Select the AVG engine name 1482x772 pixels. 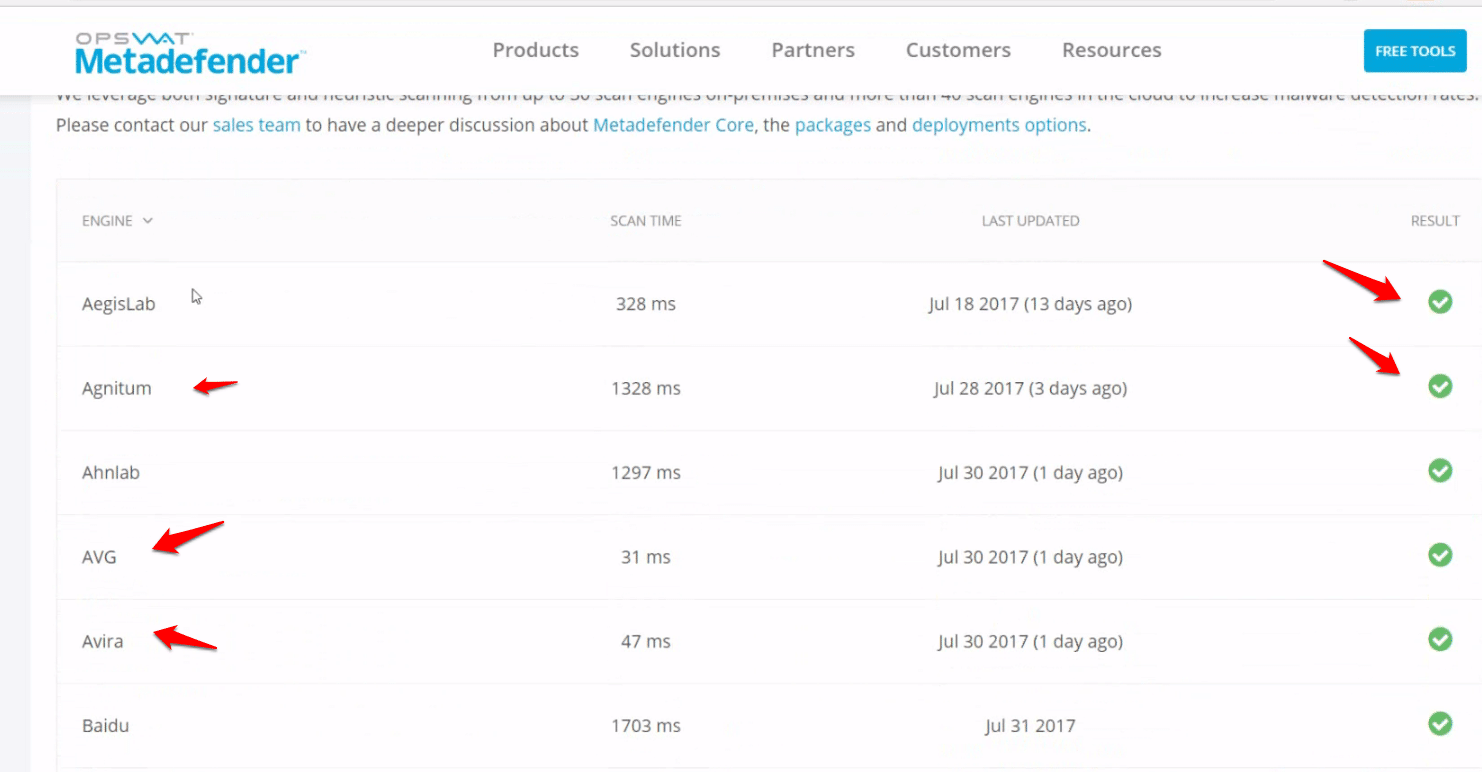pyautogui.click(x=99, y=557)
